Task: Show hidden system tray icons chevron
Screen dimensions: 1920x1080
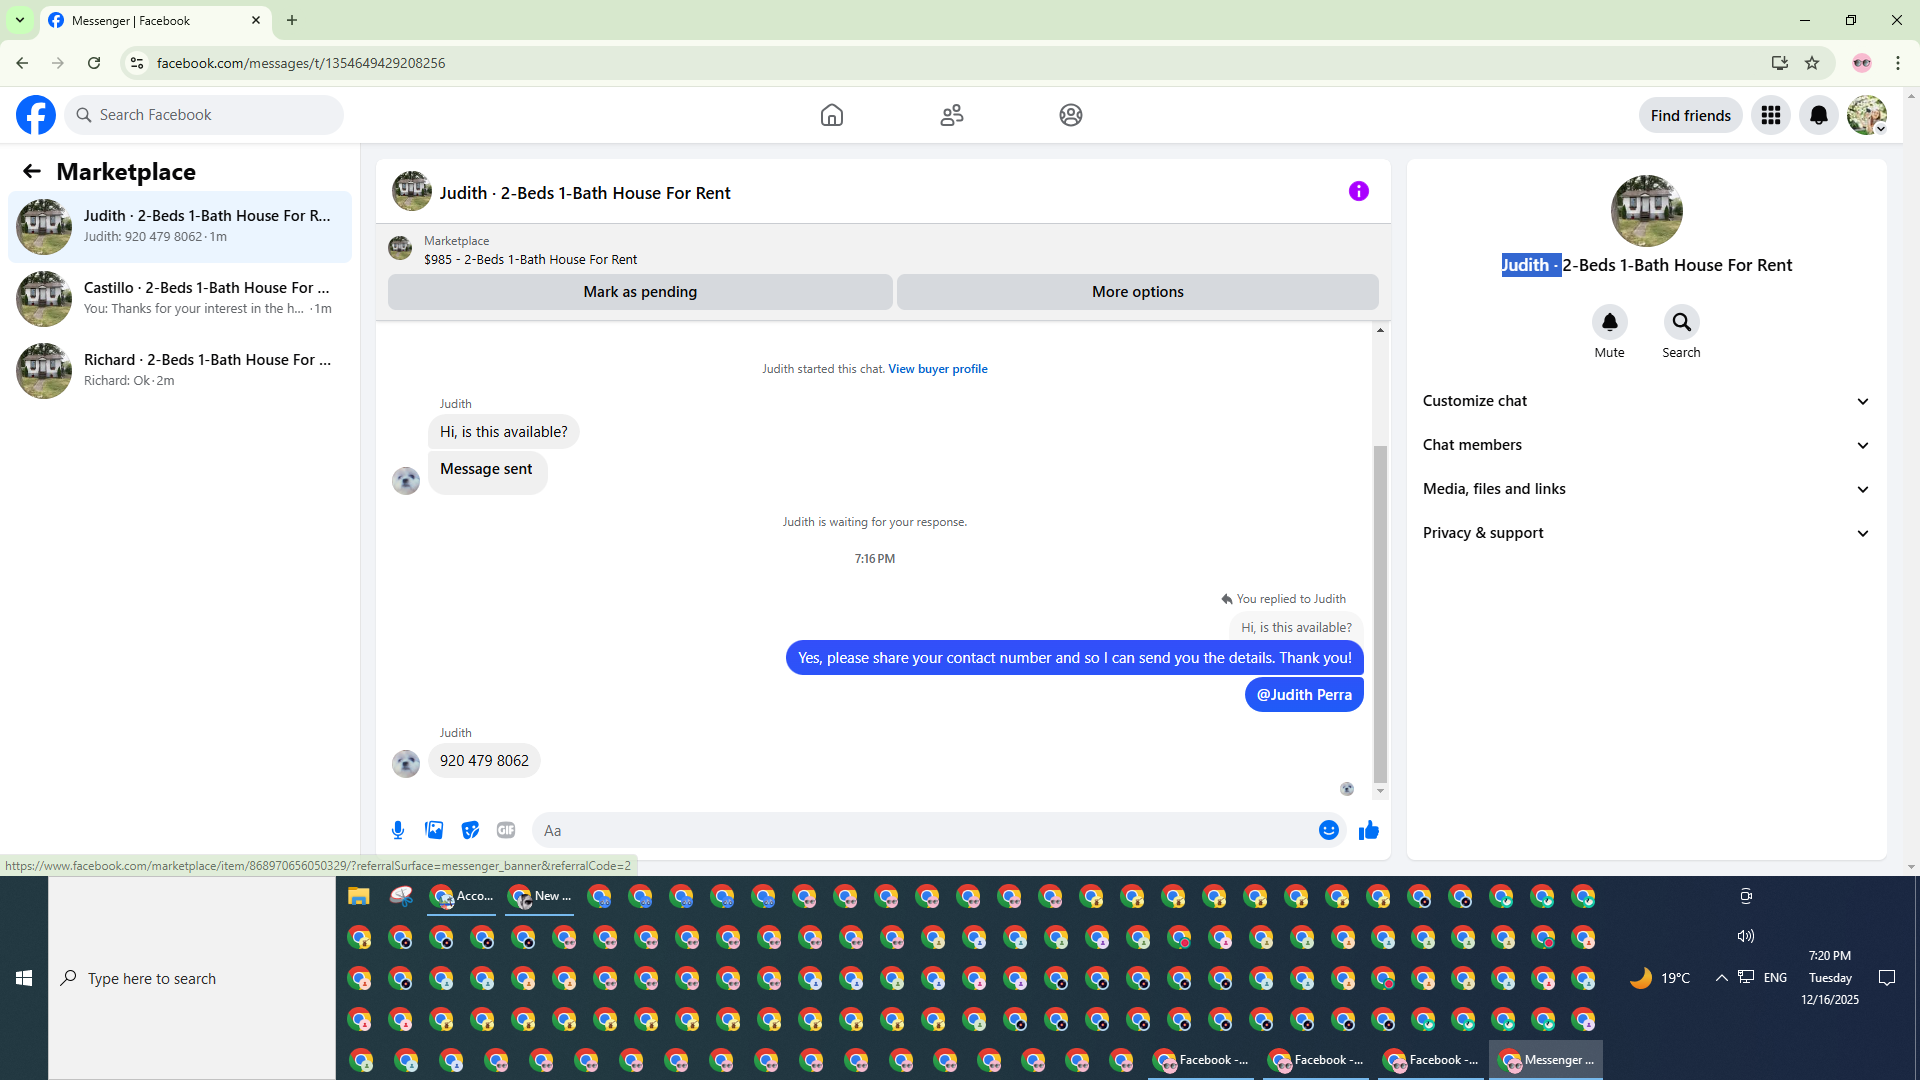Action: [1721, 978]
